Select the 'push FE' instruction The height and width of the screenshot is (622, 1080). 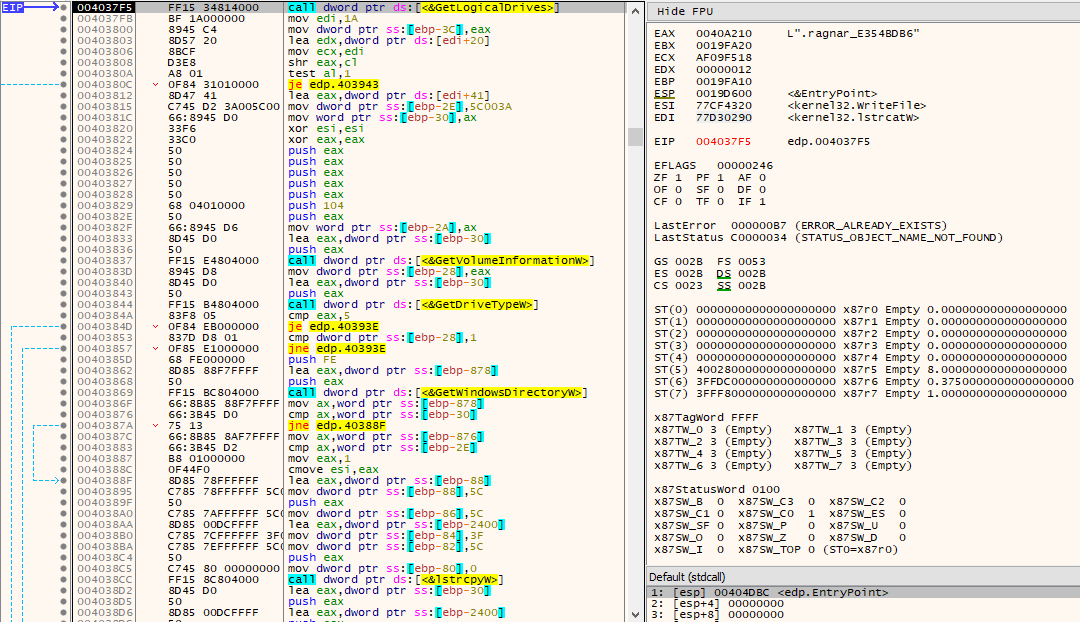[x=312, y=360]
